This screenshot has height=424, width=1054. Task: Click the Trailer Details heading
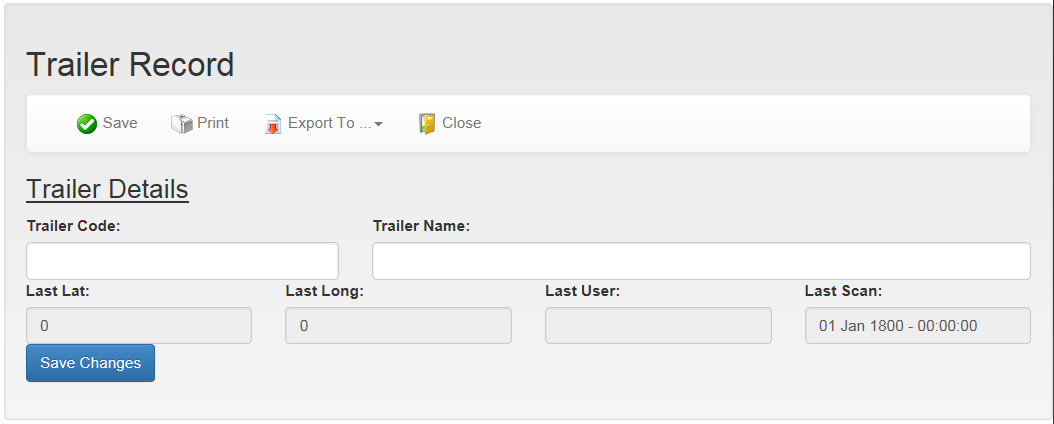(108, 189)
